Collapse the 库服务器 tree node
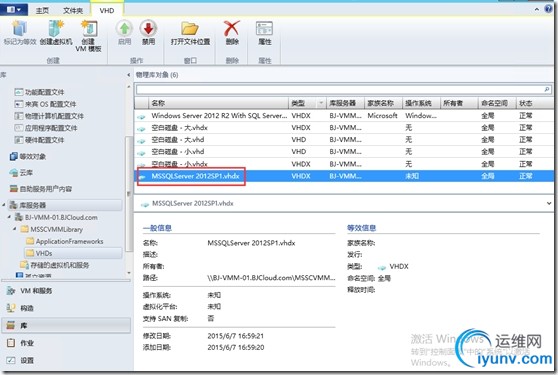The image size is (558, 375). pos(4,205)
